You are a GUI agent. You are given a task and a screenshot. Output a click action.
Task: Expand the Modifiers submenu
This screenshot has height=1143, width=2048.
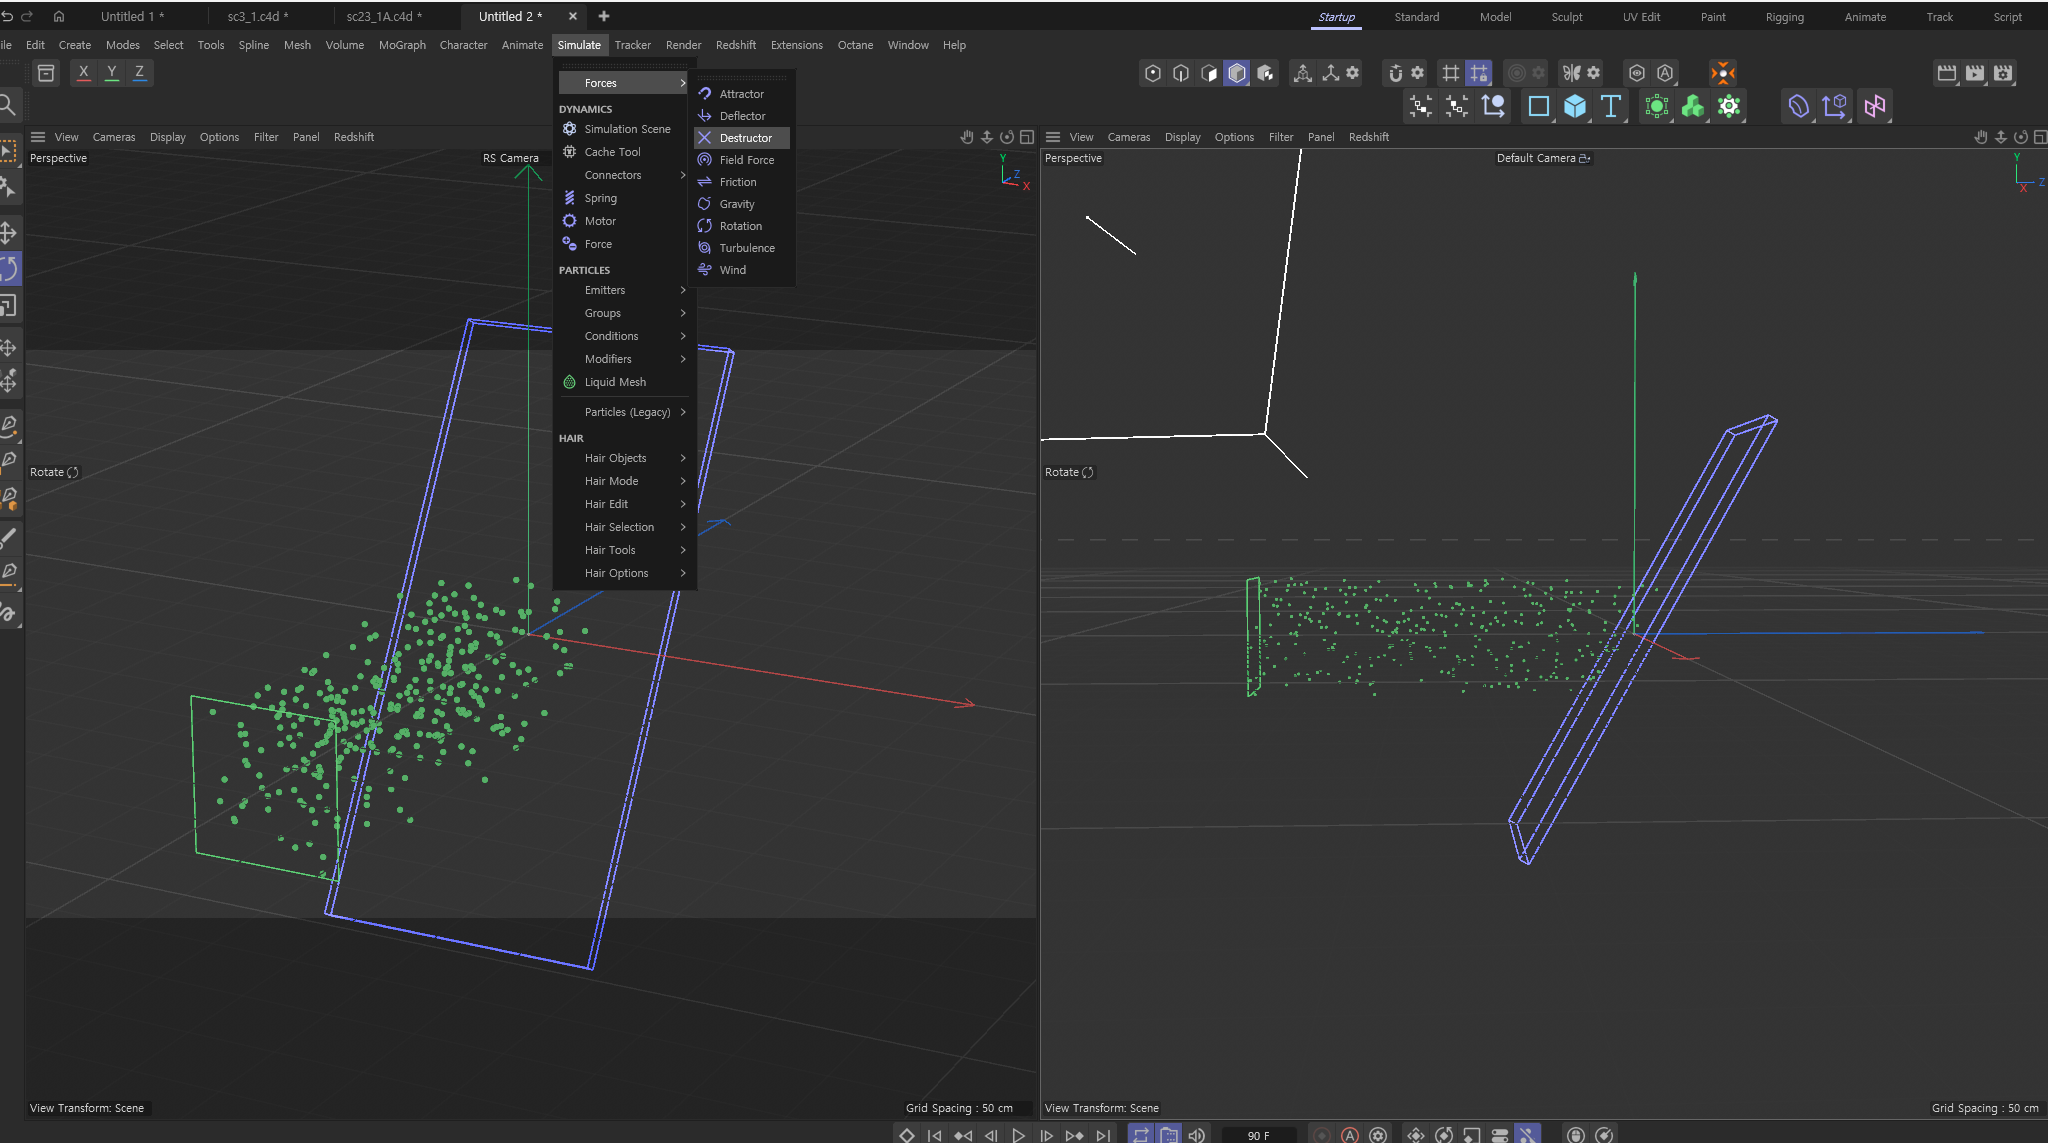(624, 359)
